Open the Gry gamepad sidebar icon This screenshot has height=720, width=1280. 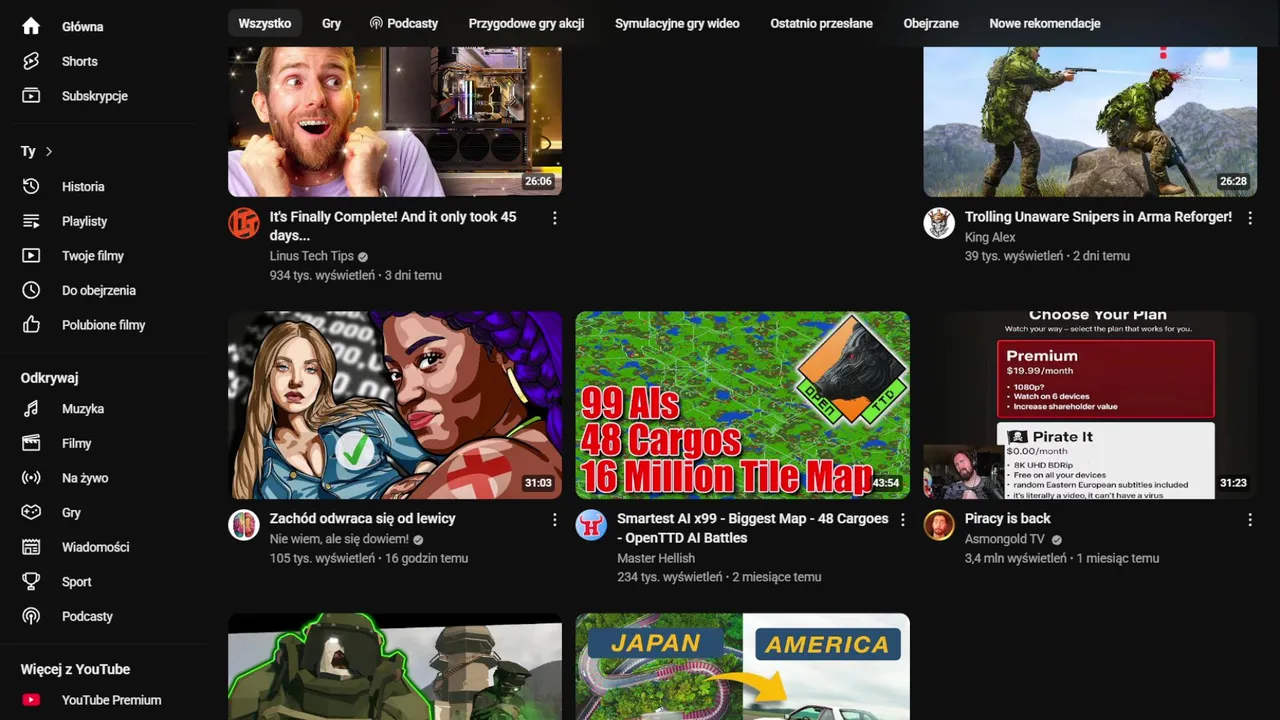click(31, 512)
